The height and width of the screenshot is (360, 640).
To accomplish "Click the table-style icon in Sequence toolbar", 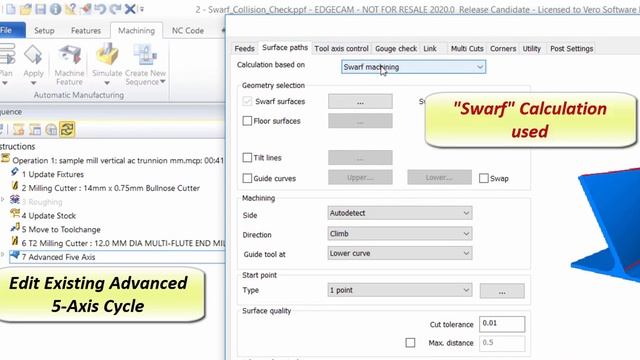I will point(35,130).
